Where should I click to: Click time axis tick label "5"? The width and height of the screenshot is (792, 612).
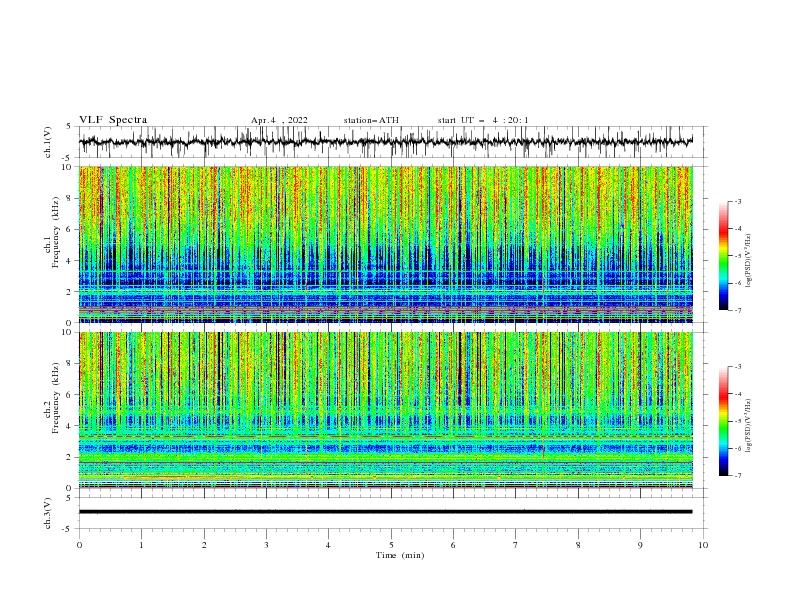click(391, 545)
